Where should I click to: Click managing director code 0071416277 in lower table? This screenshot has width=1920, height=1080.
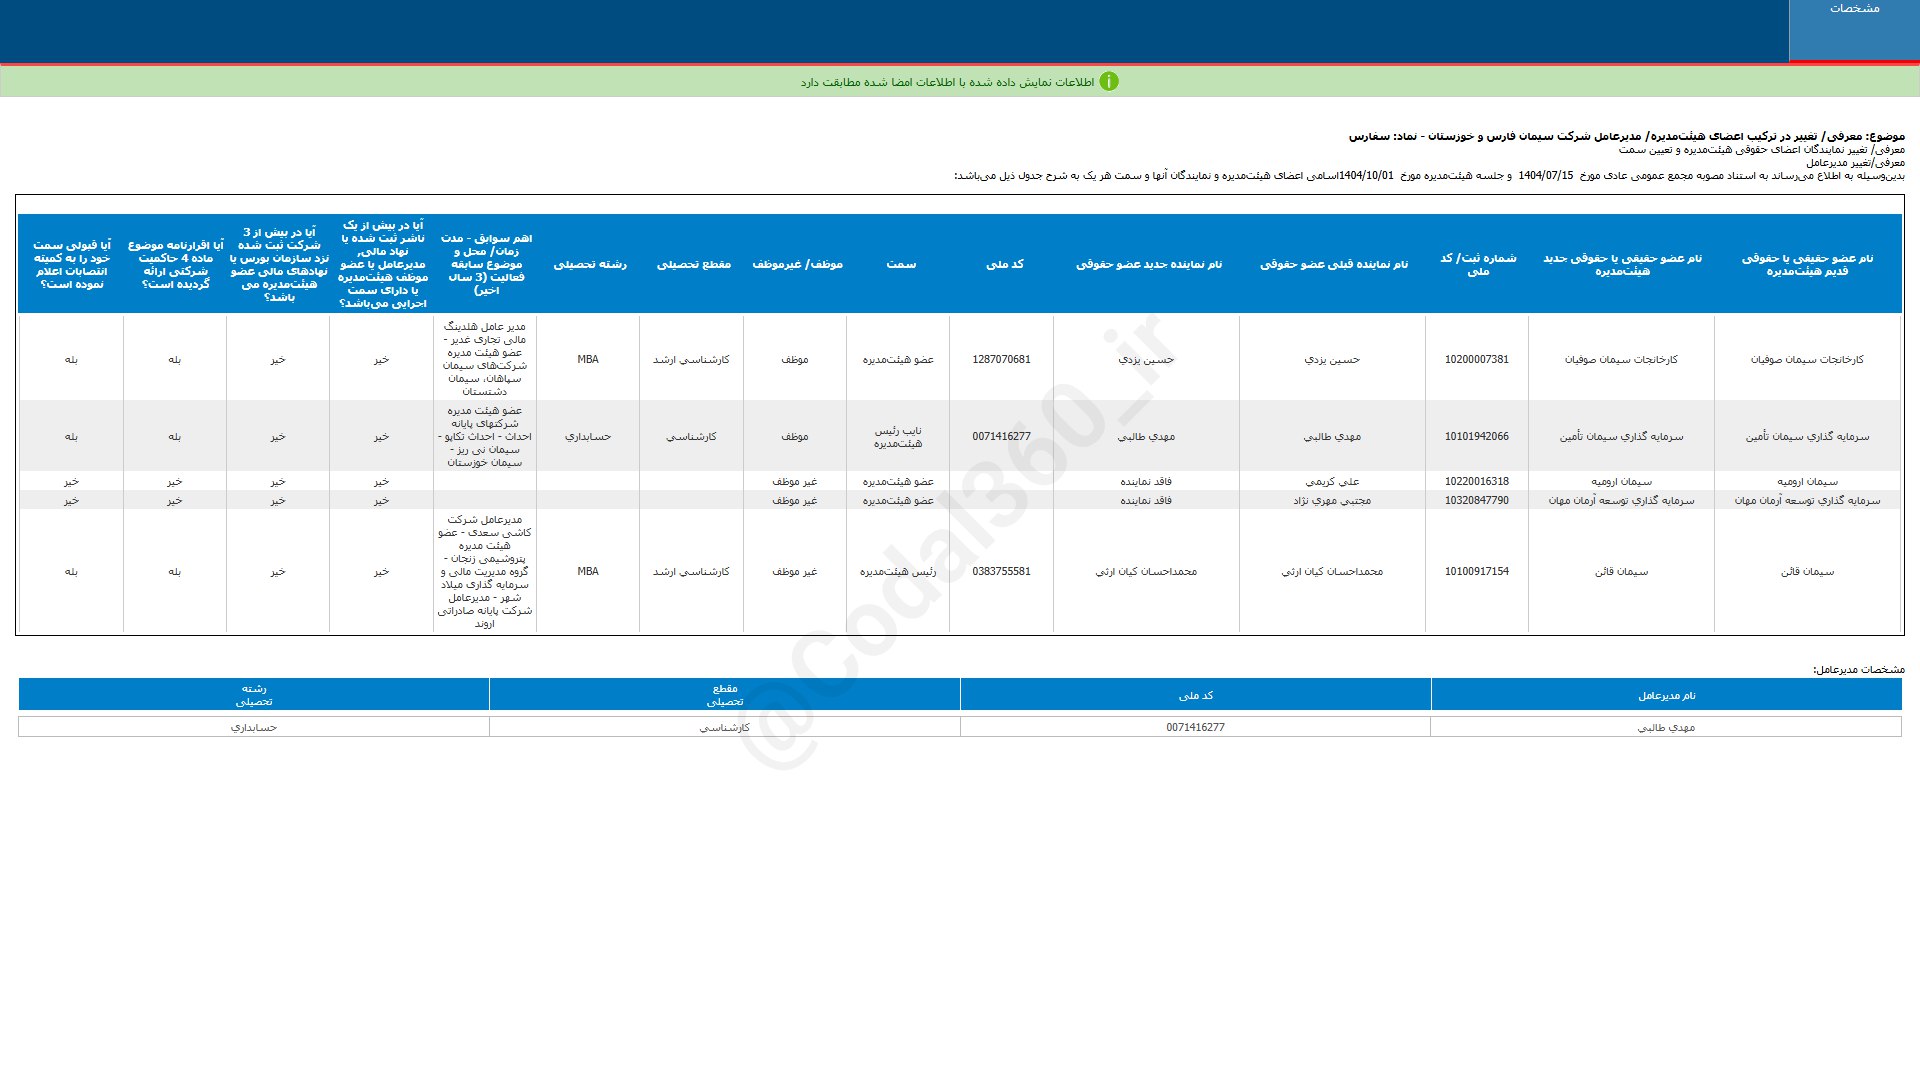[x=1195, y=728]
